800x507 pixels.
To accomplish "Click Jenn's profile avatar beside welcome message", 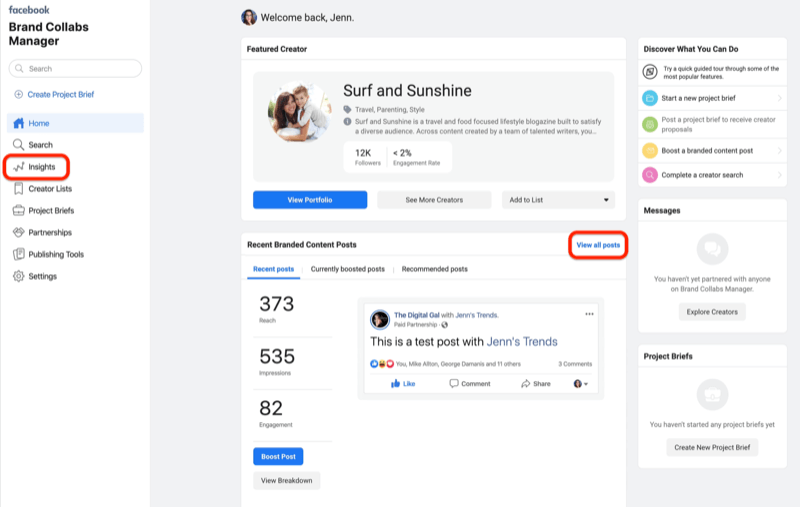I will pos(249,17).
